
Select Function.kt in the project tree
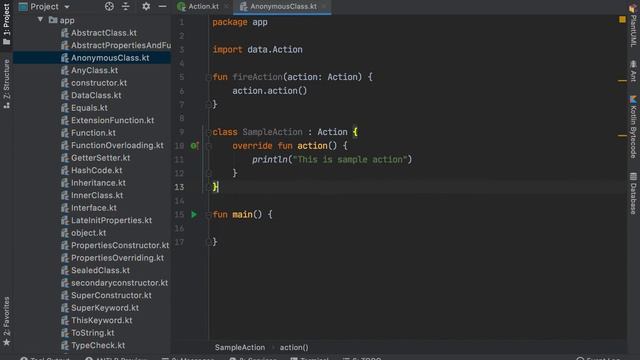coord(93,133)
